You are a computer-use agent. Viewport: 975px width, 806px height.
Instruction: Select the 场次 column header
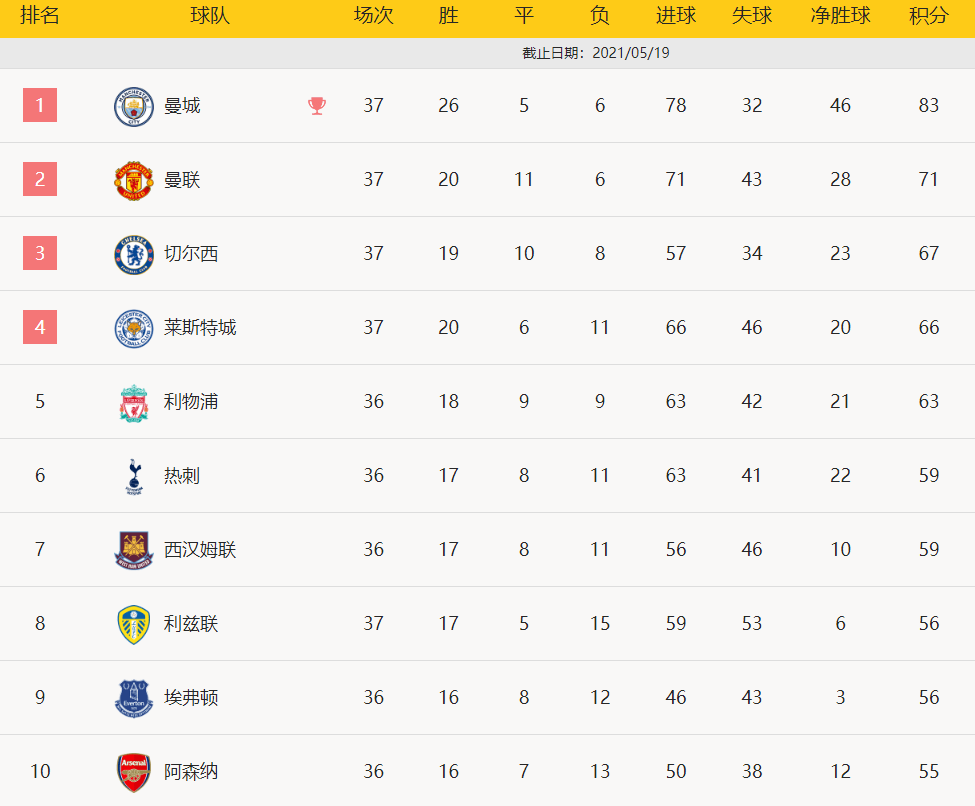click(373, 16)
